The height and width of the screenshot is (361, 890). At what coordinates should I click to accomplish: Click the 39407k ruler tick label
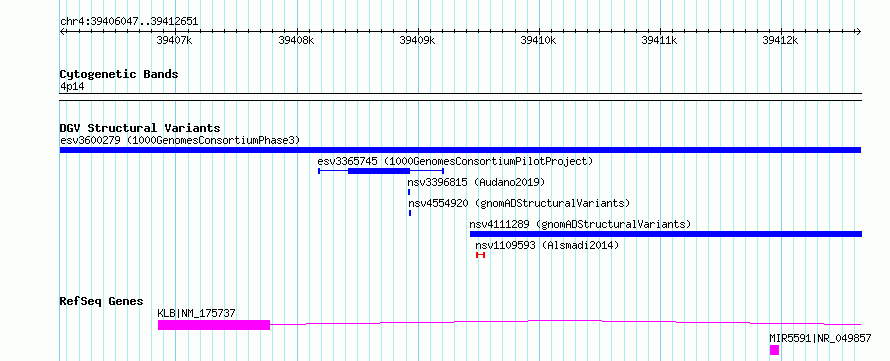click(175, 40)
